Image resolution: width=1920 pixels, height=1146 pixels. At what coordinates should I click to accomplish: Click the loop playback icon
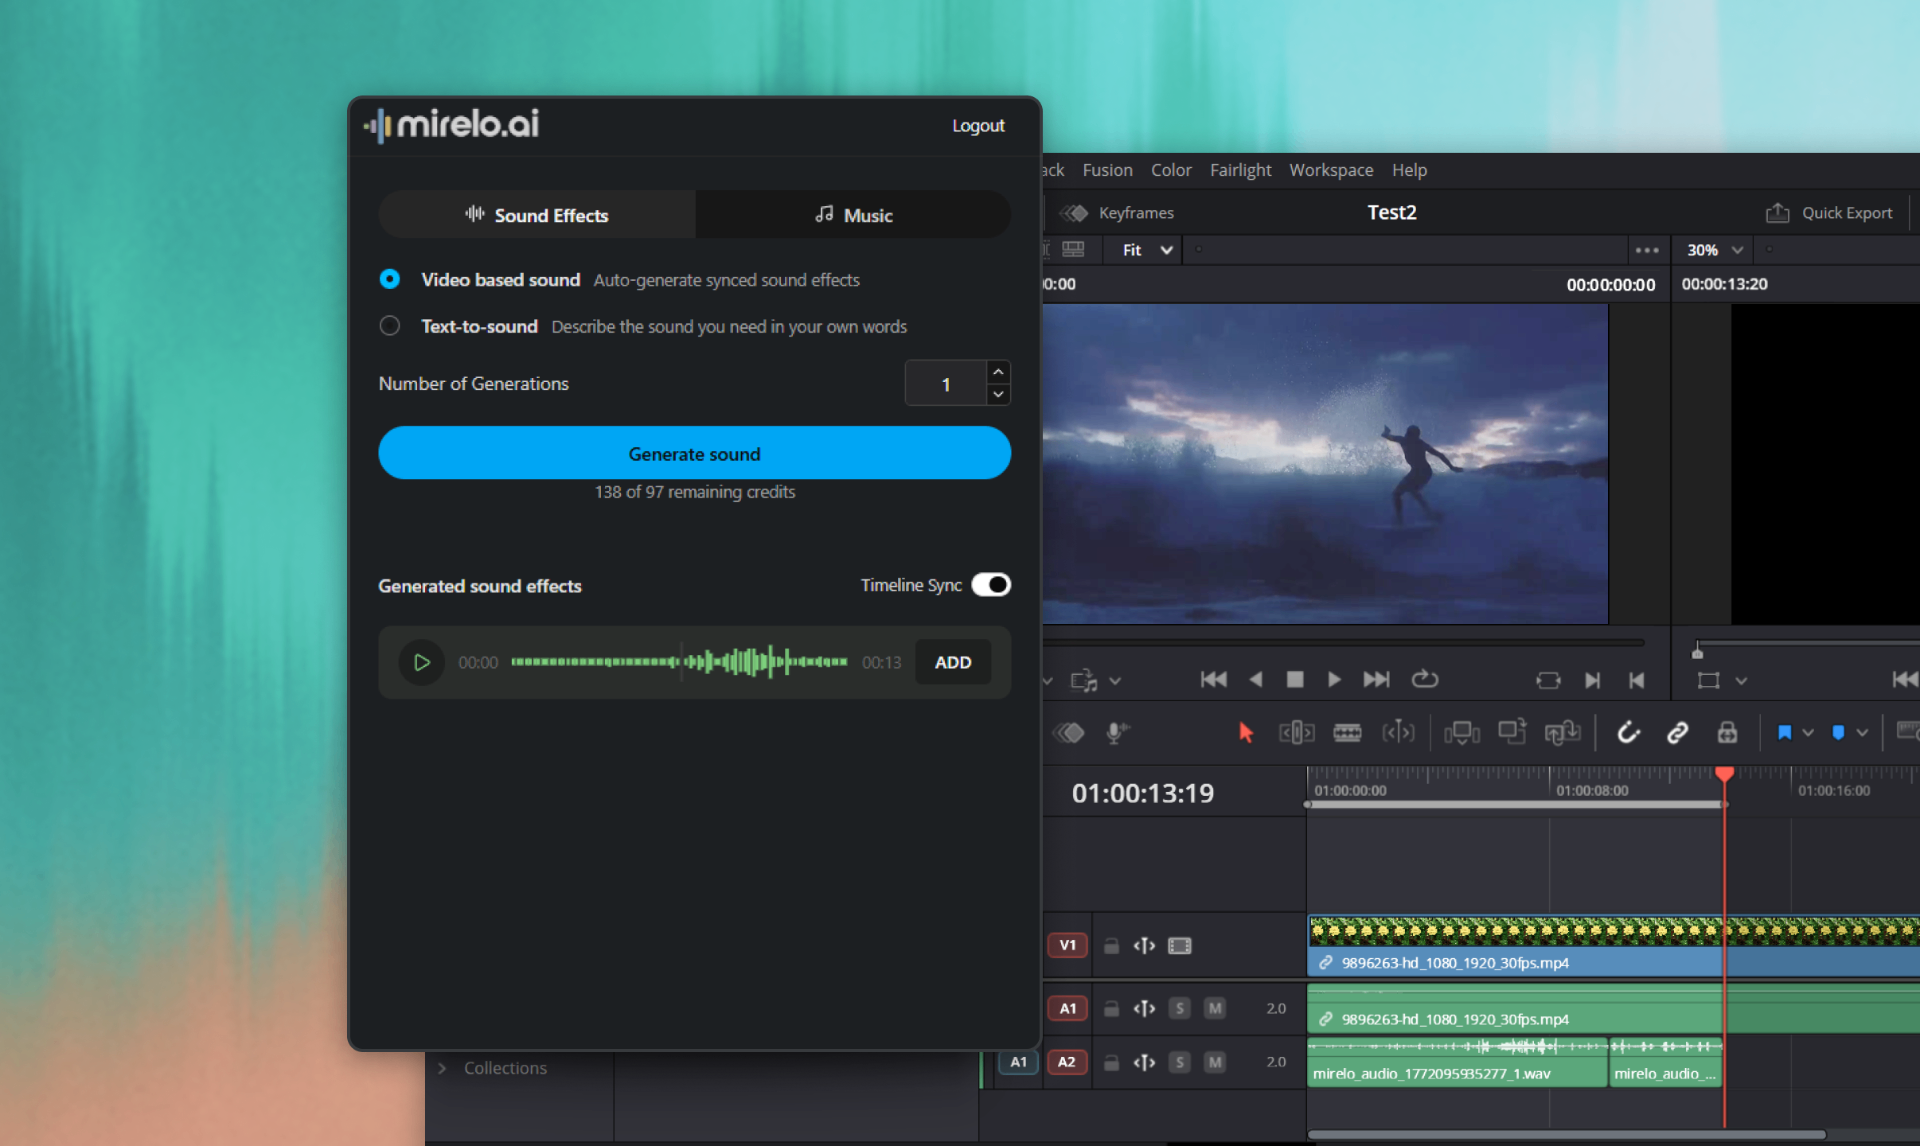[1424, 680]
